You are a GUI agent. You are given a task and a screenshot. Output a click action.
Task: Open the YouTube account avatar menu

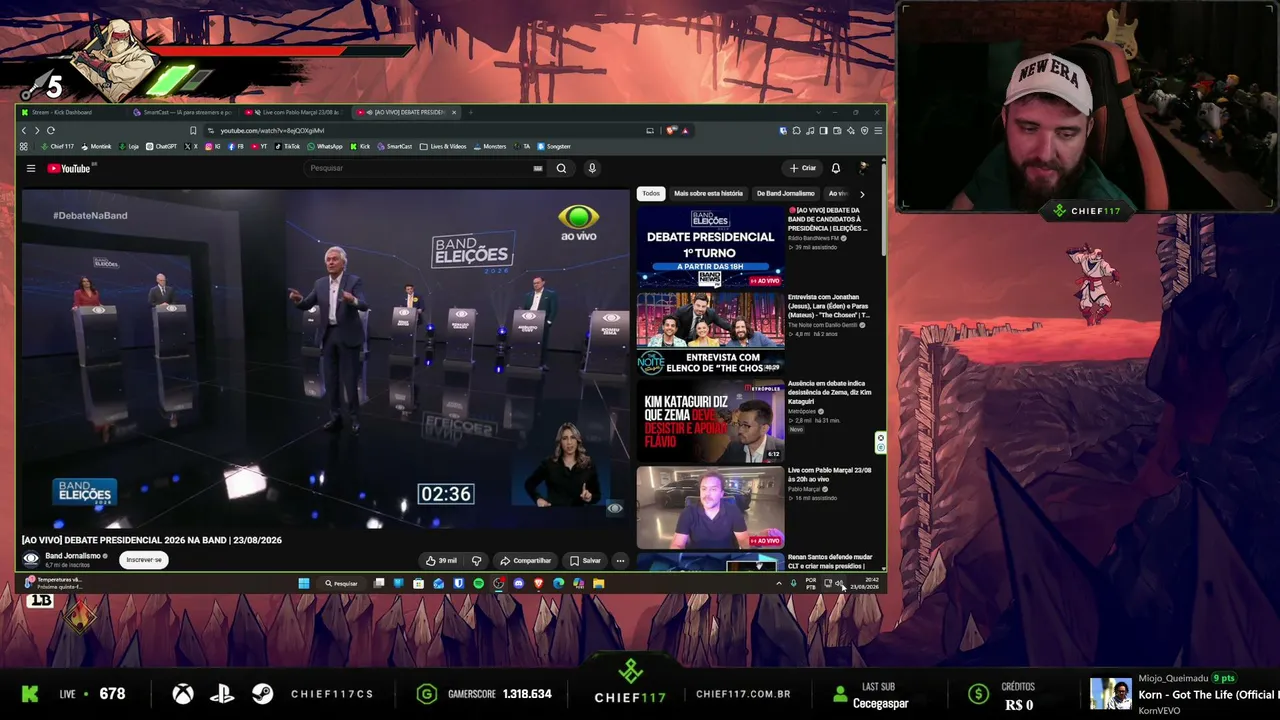tap(862, 168)
